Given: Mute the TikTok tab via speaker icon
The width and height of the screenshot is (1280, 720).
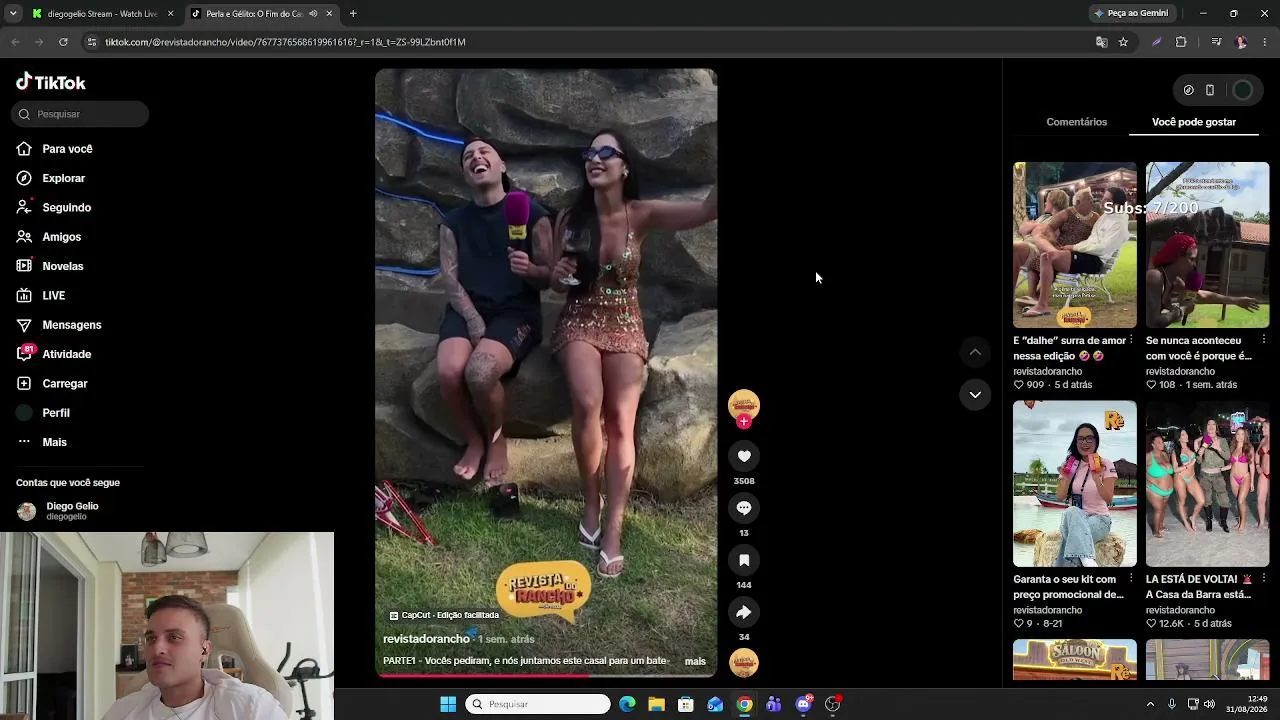Looking at the screenshot, I should click(x=313, y=14).
